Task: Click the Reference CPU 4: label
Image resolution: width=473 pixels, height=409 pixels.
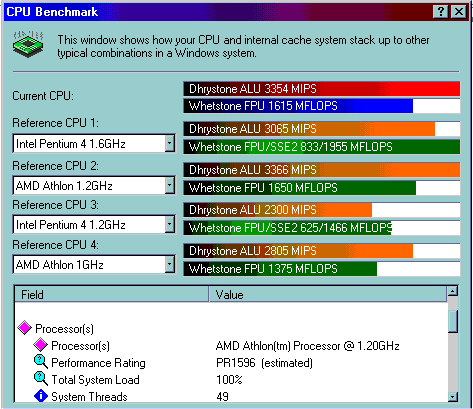Action: pyautogui.click(x=56, y=245)
